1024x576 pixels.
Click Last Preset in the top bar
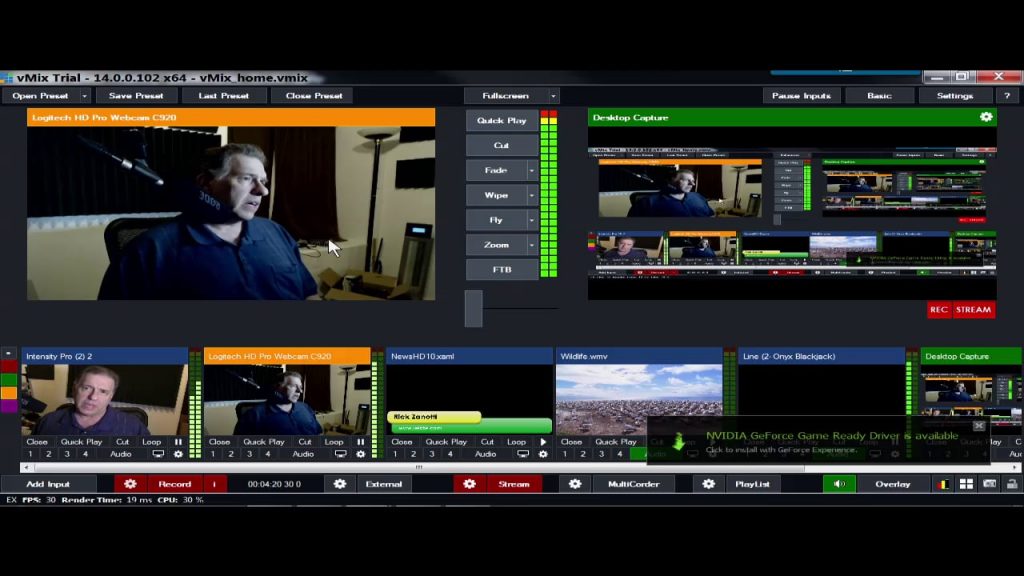pyautogui.click(x=223, y=95)
